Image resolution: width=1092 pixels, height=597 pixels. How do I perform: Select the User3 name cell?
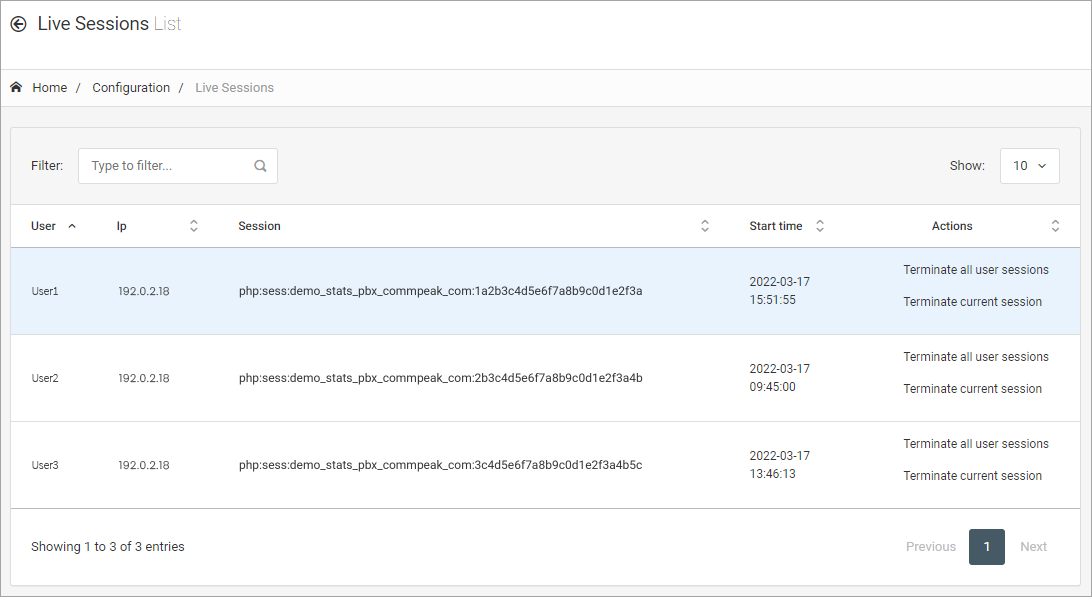(45, 465)
